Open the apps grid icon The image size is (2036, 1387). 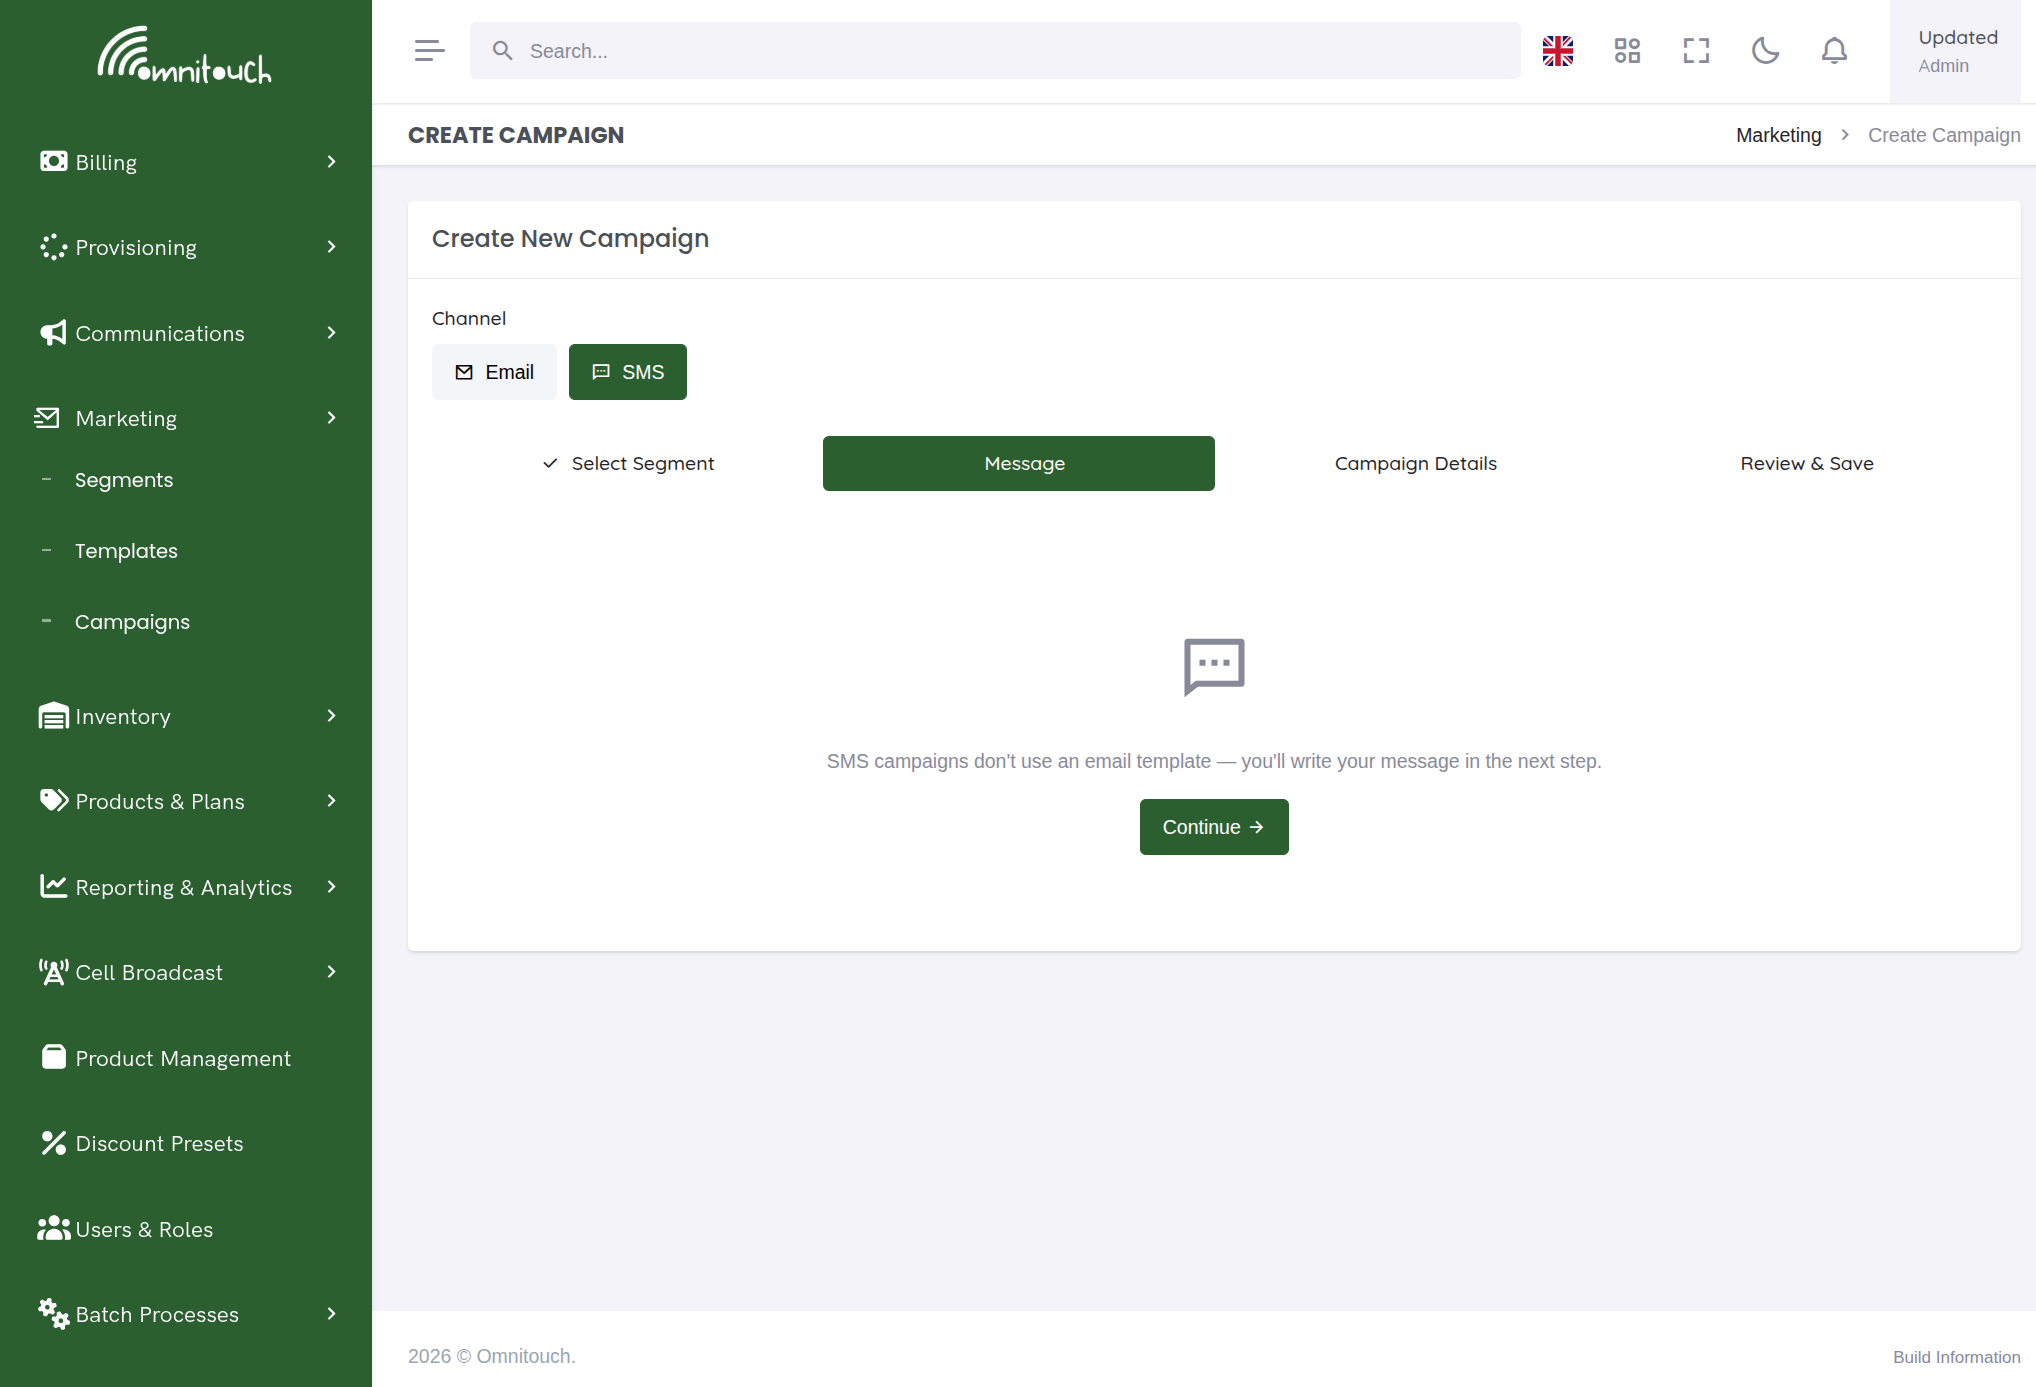[x=1627, y=51]
